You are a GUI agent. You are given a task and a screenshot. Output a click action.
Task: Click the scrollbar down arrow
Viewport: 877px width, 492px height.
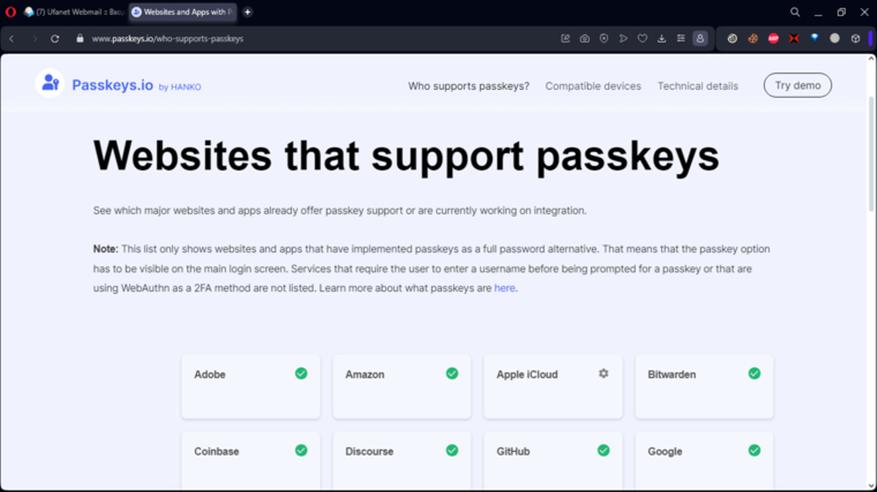coord(871,486)
